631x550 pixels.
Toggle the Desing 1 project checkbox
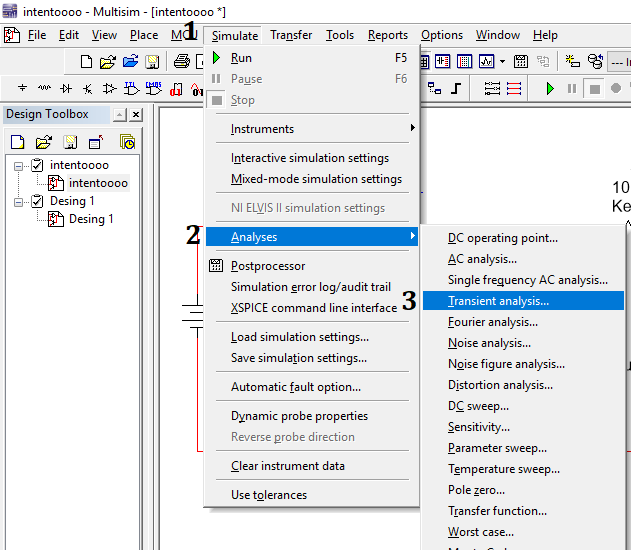pyautogui.click(x=37, y=201)
